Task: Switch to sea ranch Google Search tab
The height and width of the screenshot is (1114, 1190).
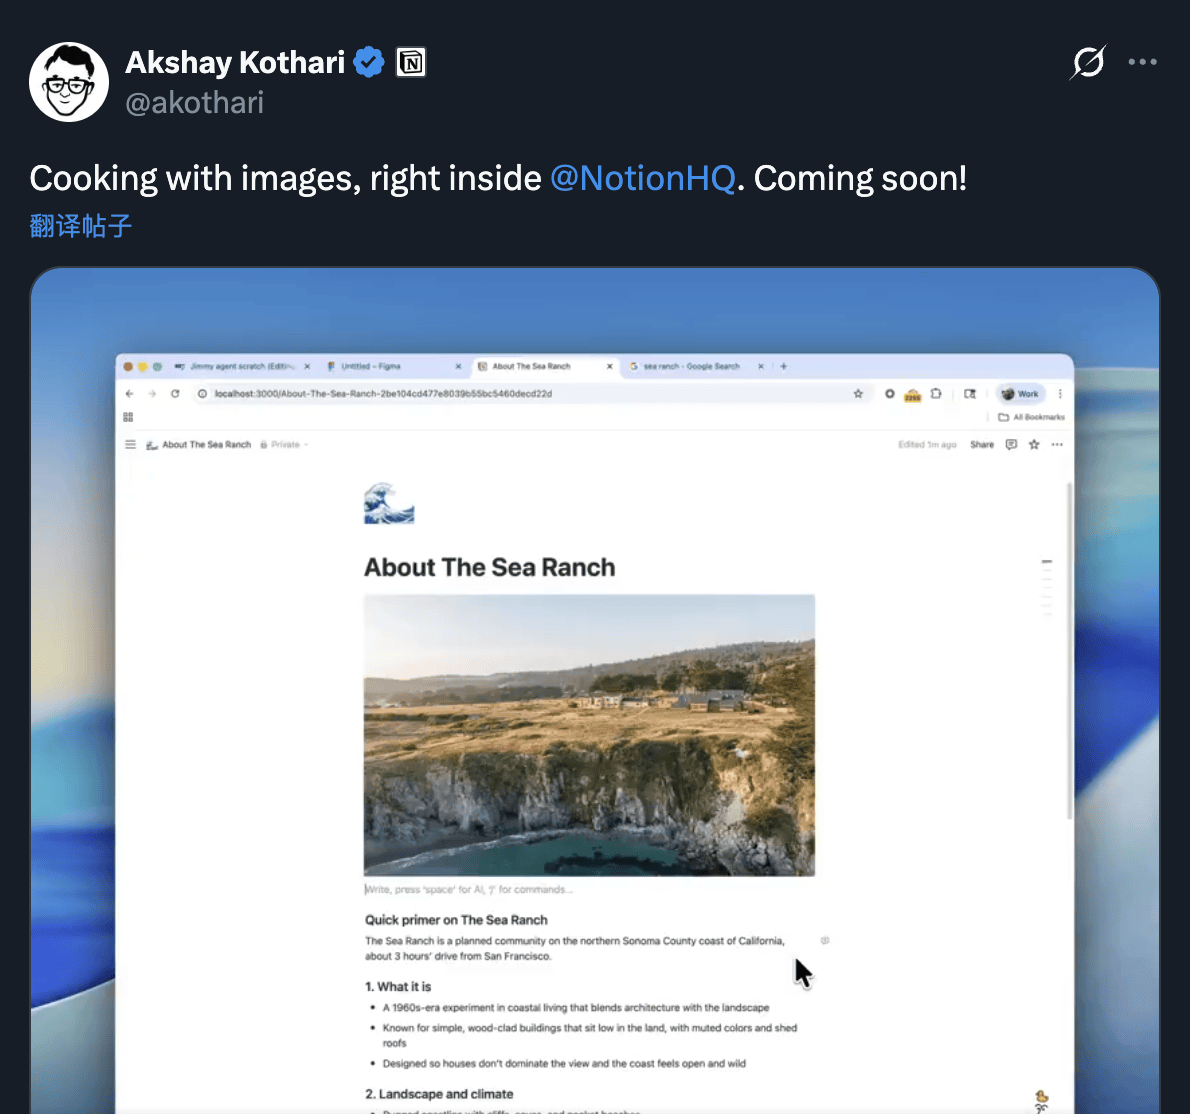Action: [x=690, y=367]
